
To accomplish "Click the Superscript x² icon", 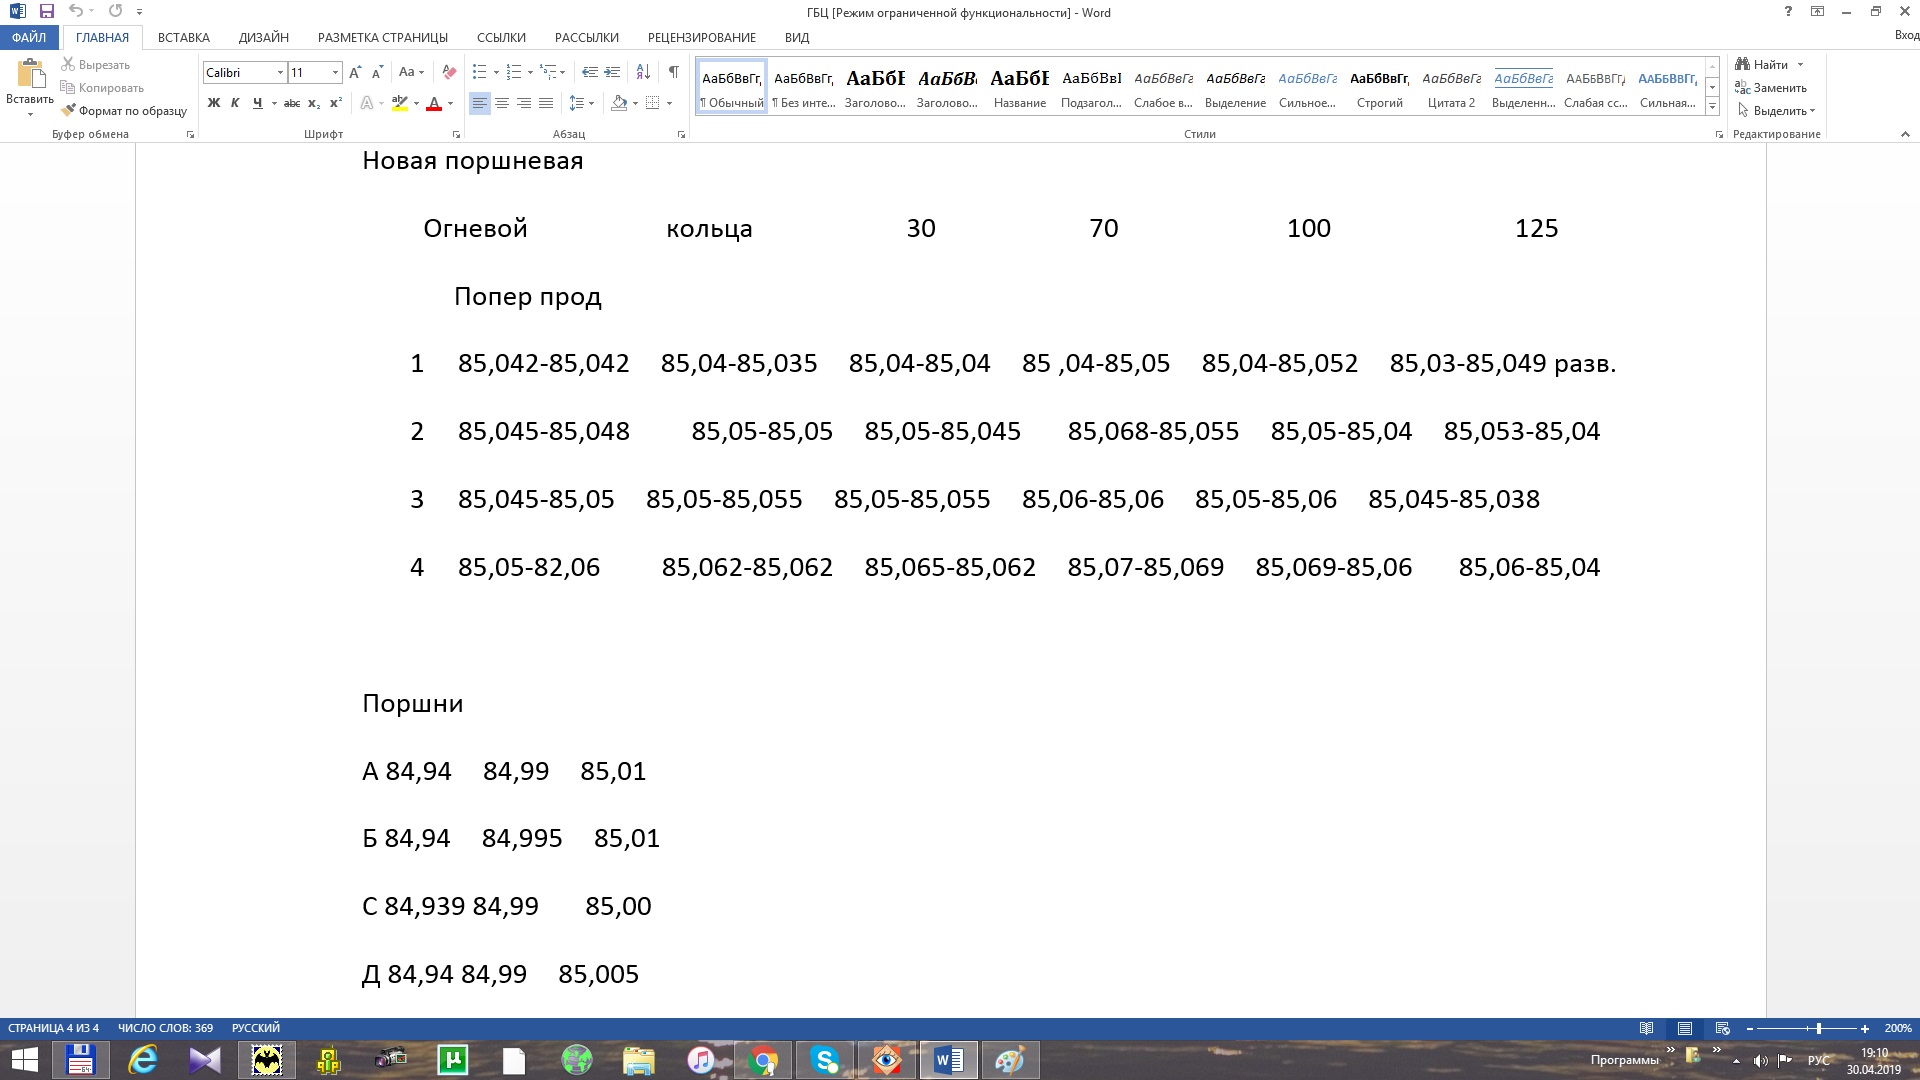I will 336,103.
